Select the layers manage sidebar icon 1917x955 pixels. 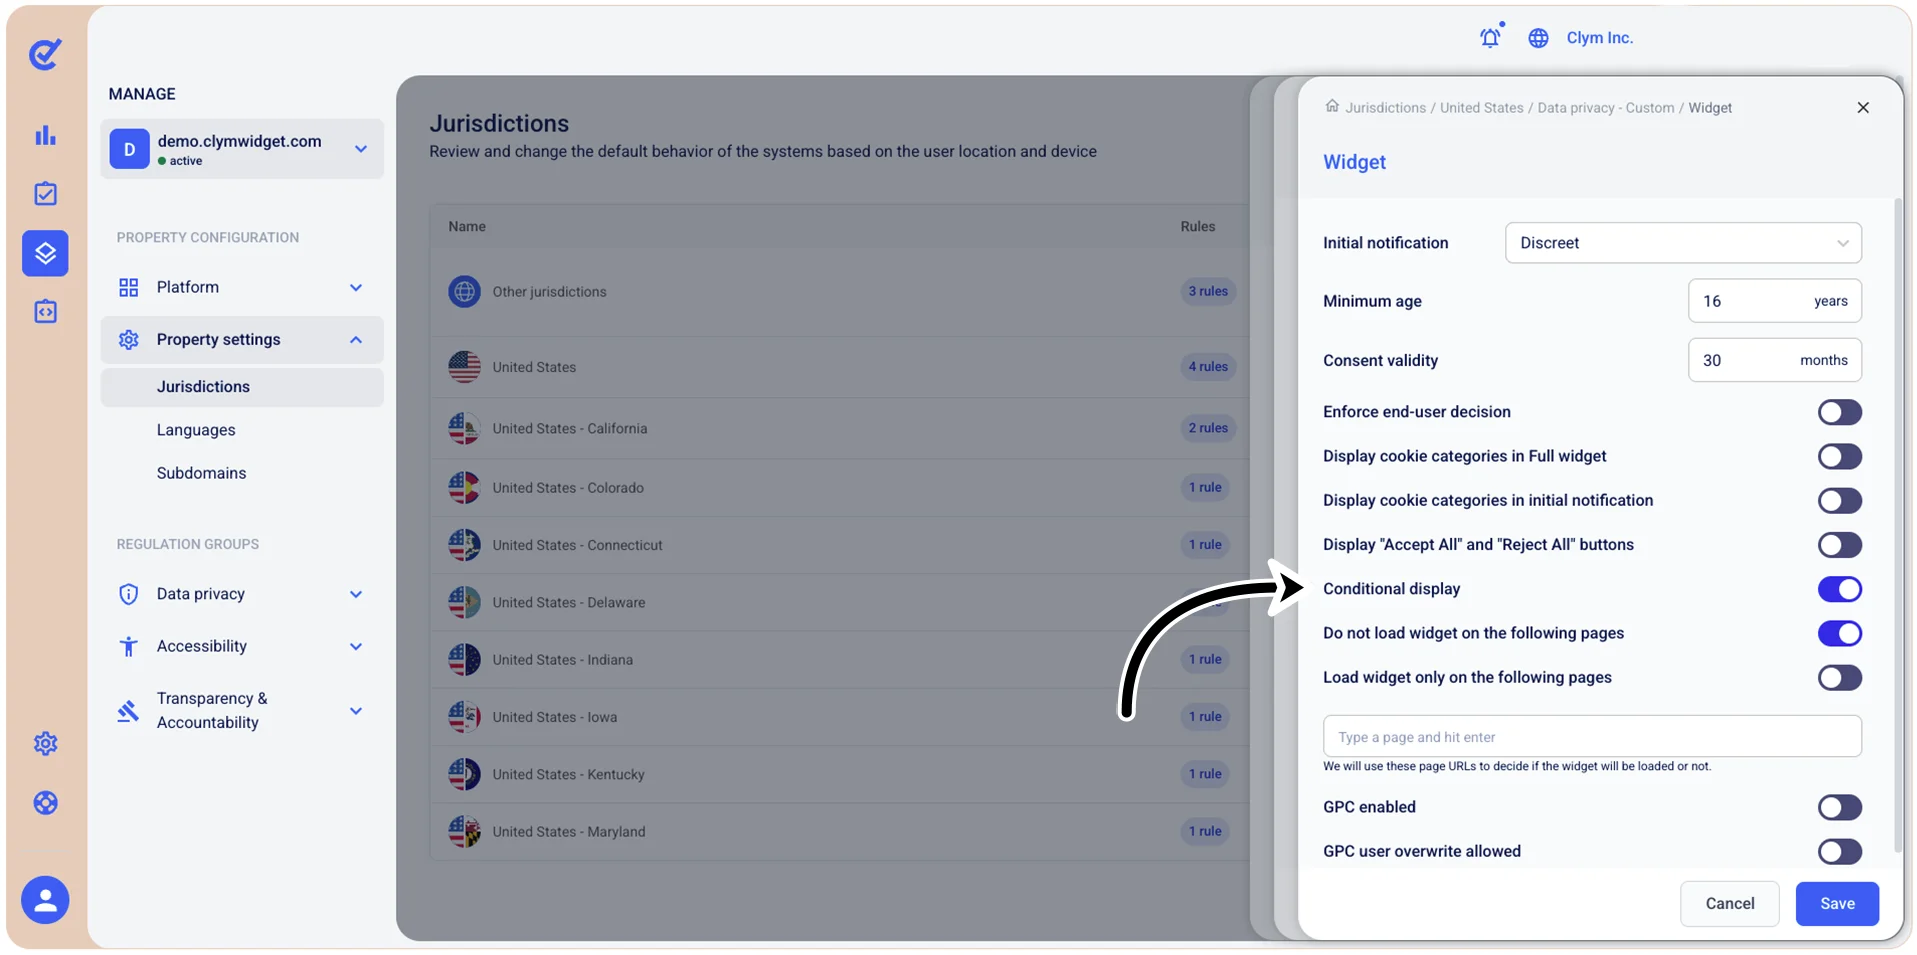point(45,253)
